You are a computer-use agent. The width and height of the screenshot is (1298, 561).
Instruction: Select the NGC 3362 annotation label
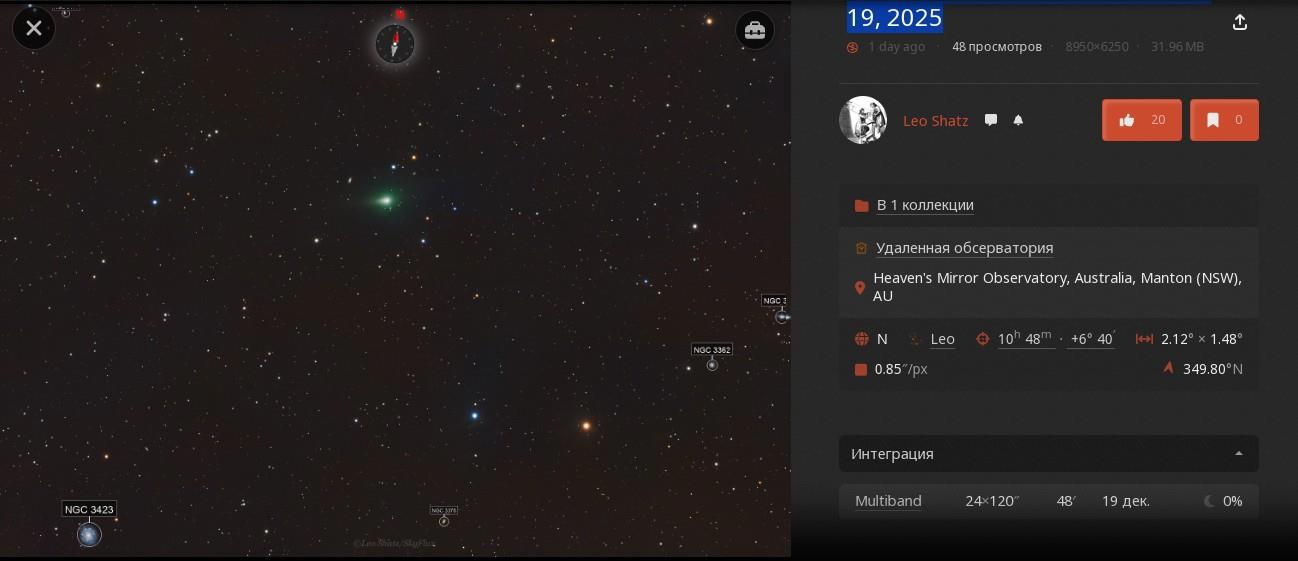(712, 350)
